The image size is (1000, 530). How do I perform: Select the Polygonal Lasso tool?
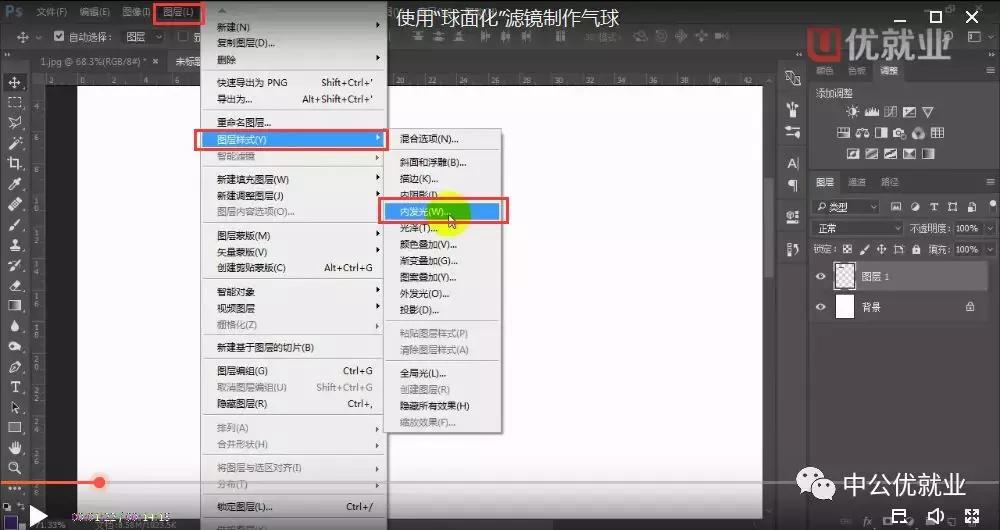point(14,122)
